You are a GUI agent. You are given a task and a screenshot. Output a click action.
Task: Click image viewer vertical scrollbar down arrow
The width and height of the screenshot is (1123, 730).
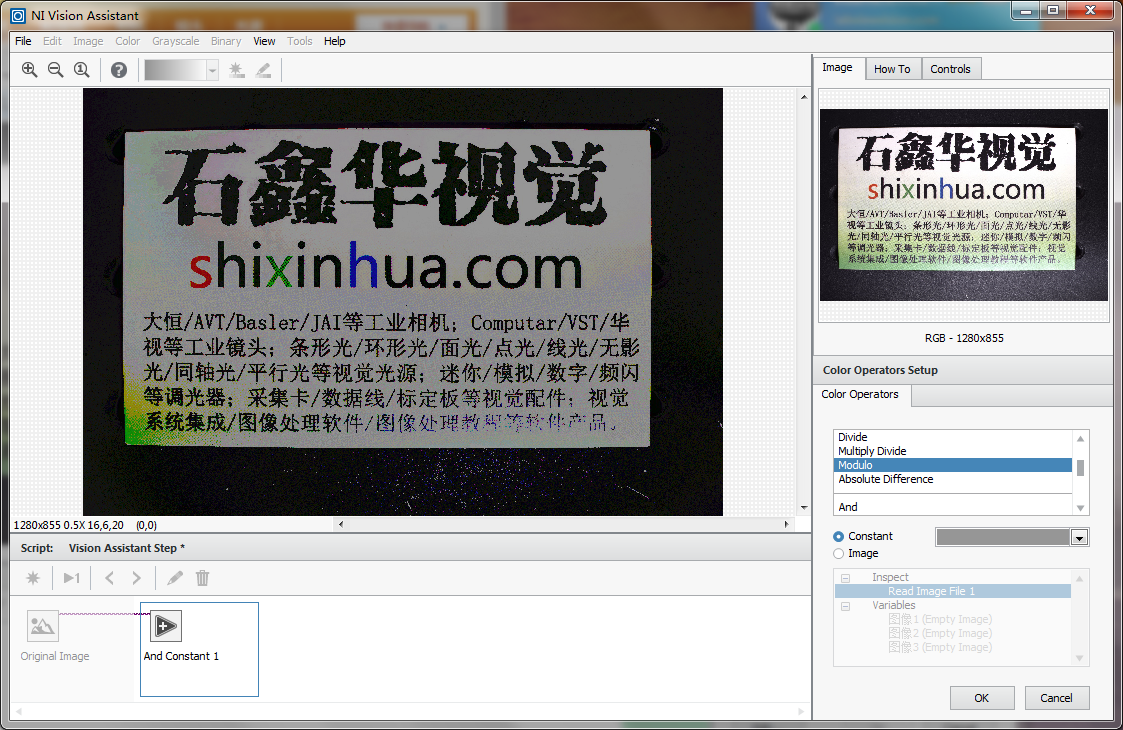(x=804, y=507)
